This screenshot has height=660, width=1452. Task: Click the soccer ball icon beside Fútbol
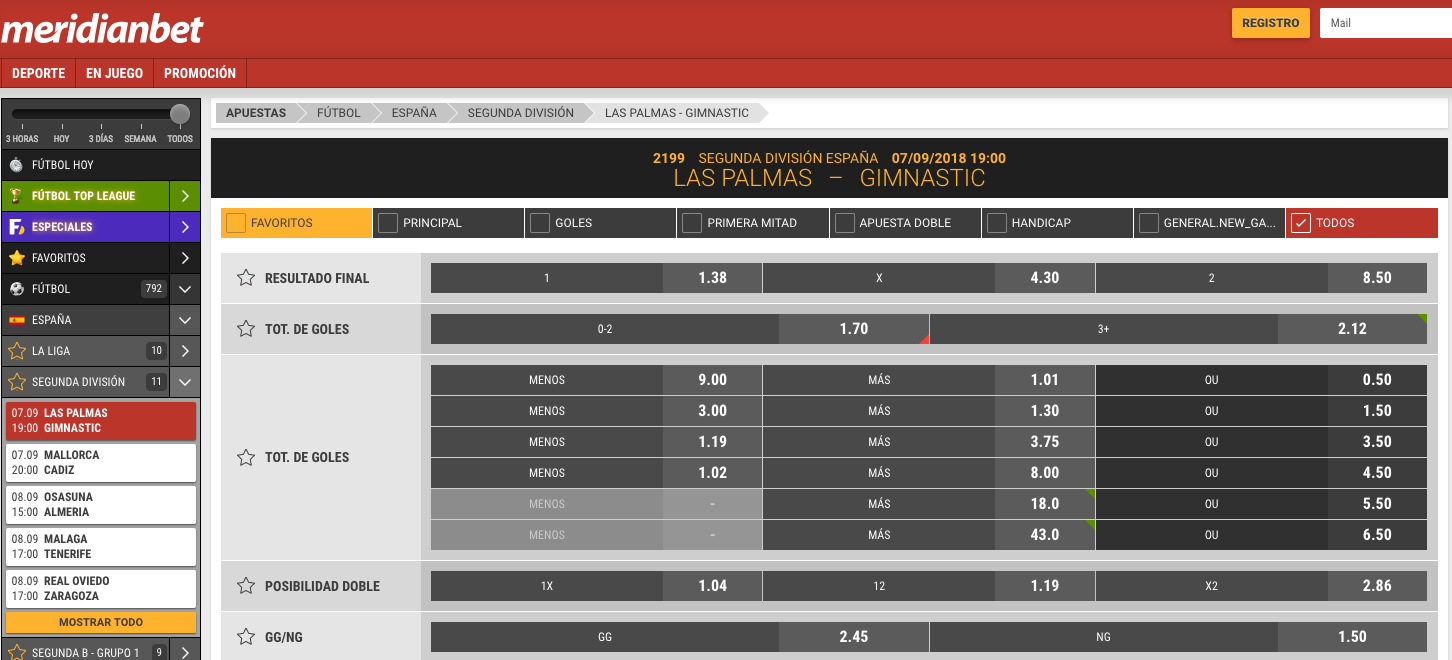pos(16,289)
